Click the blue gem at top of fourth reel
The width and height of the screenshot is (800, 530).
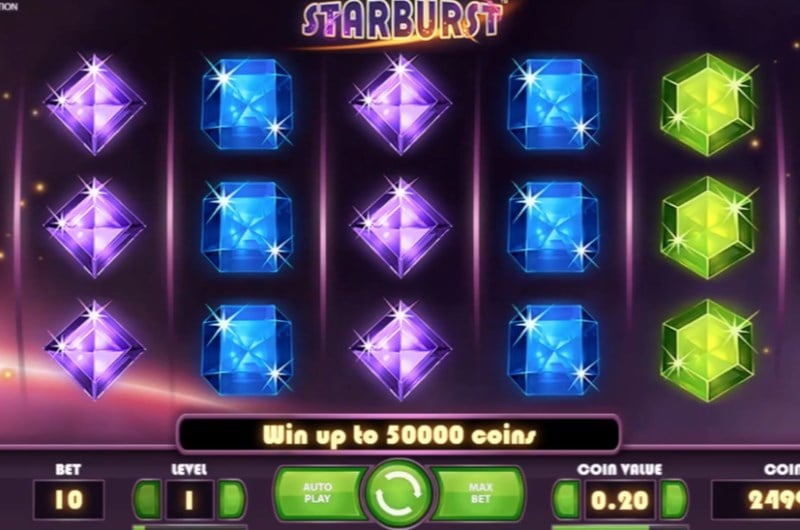click(x=554, y=104)
